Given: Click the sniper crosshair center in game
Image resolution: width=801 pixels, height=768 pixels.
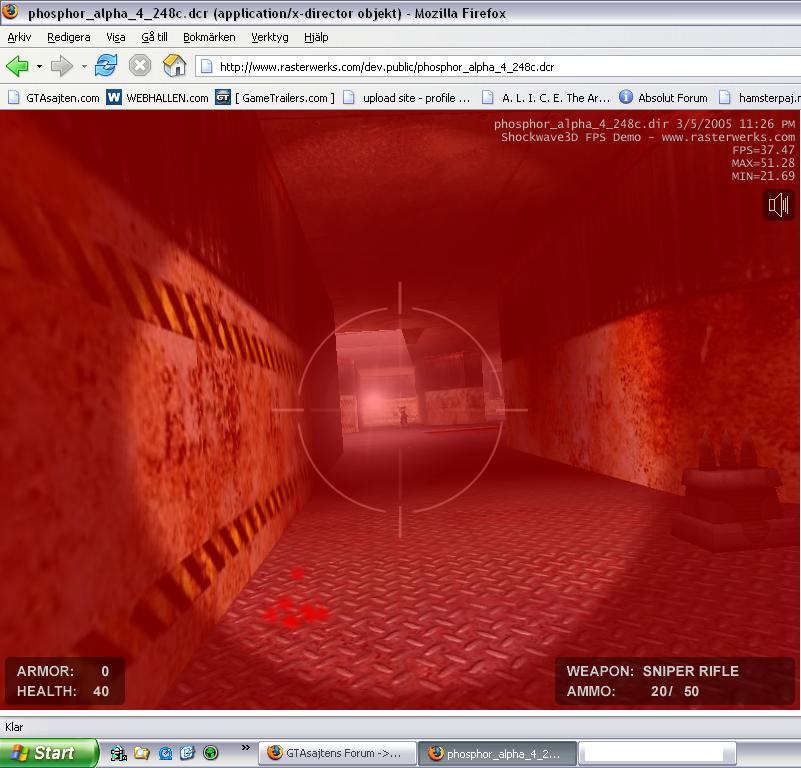Looking at the screenshot, I should click(400, 410).
